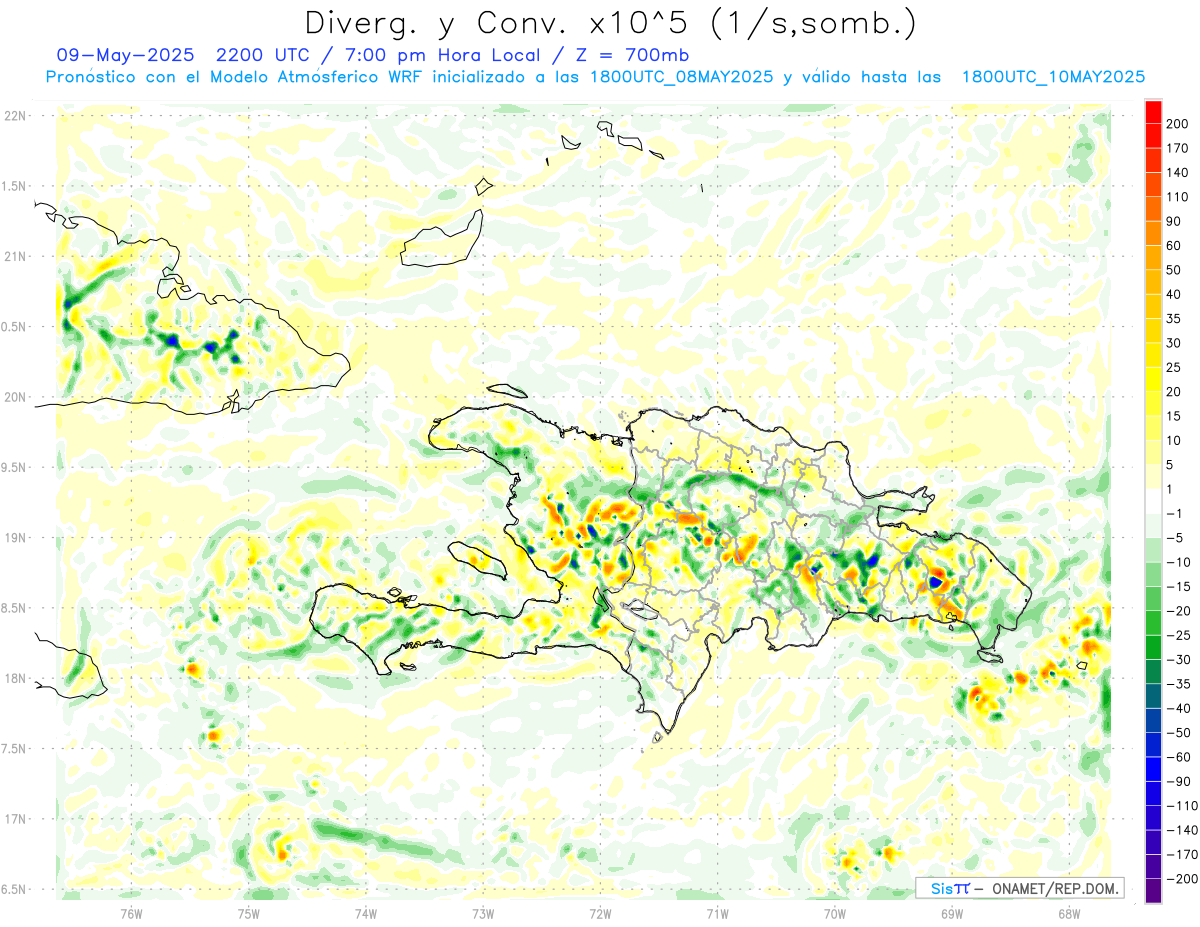The image size is (1200, 927).
Task: Select the white colorbar segment between 1 and -1
Action: (1153, 501)
